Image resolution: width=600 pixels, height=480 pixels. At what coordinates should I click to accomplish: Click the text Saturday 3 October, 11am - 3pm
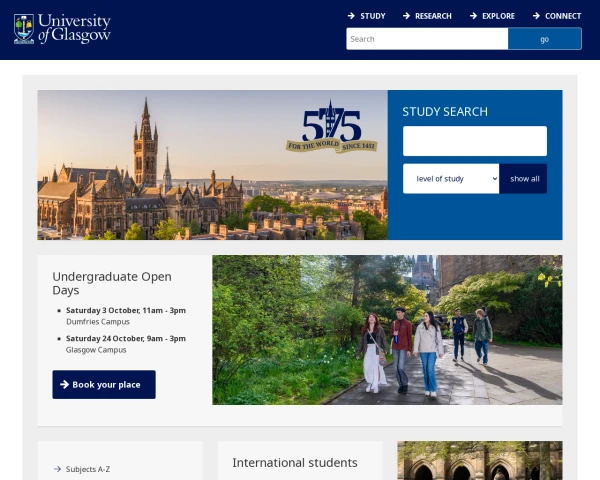coord(126,310)
